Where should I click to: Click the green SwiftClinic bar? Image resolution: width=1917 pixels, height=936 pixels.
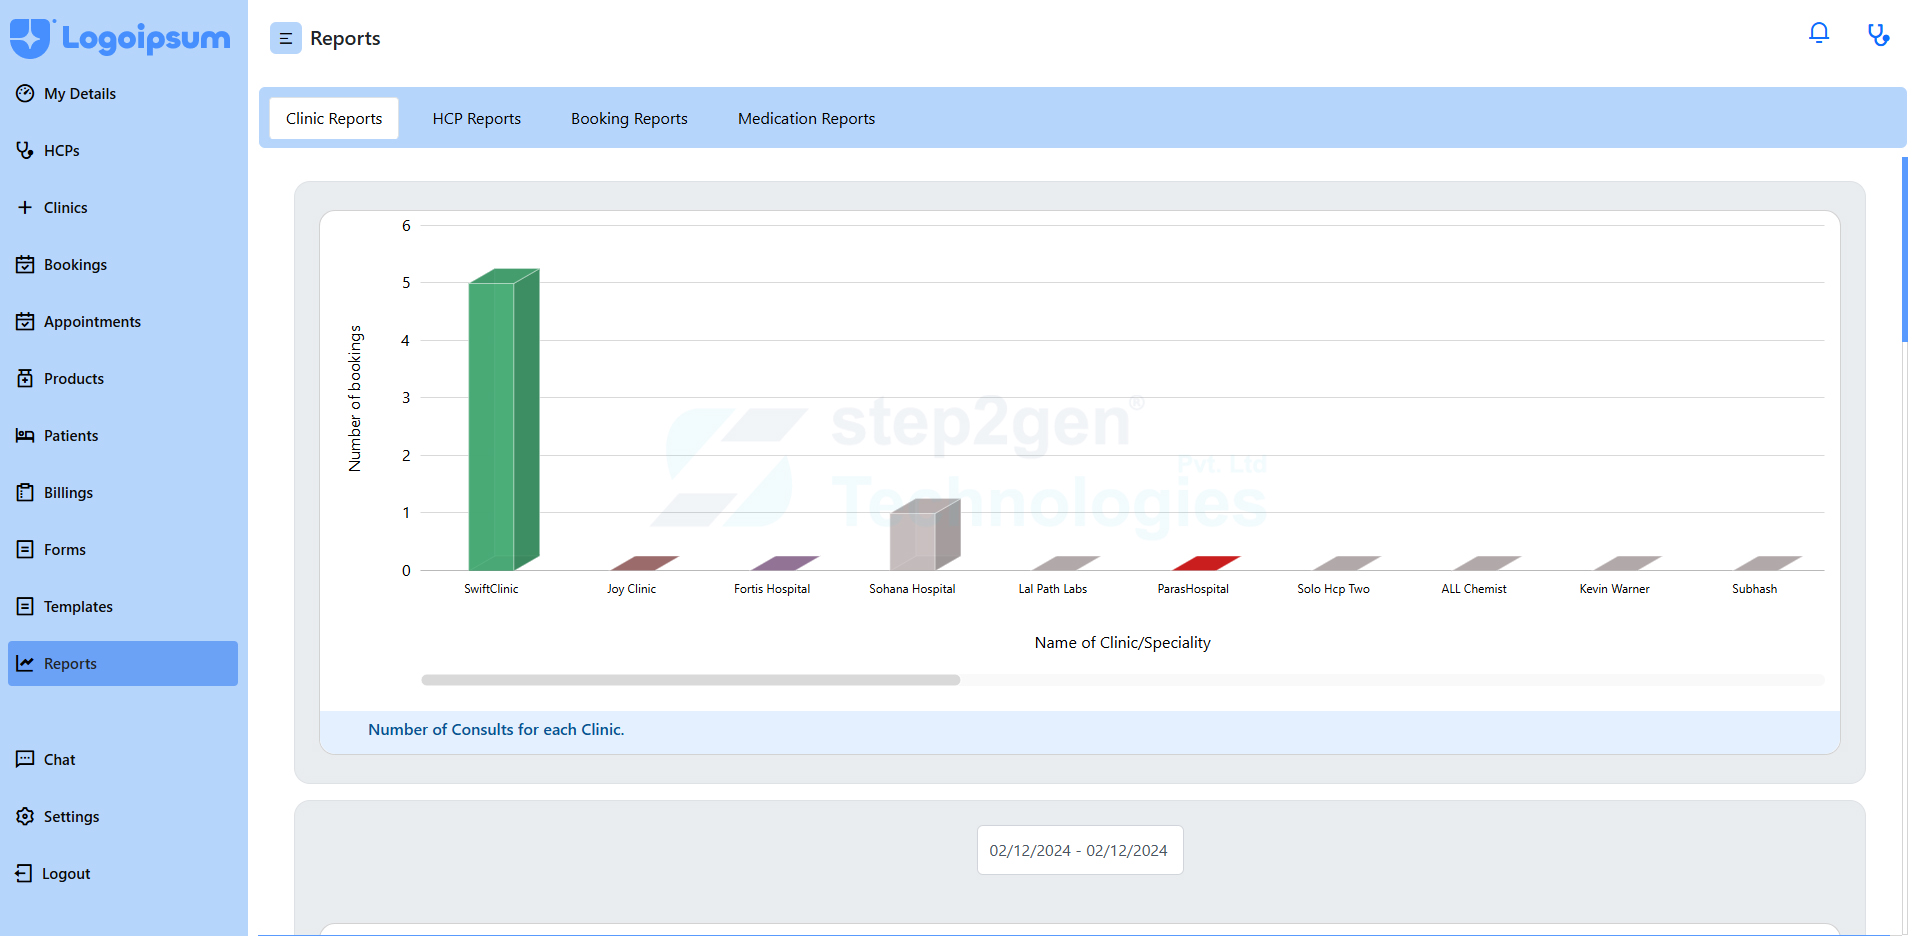pos(503,420)
